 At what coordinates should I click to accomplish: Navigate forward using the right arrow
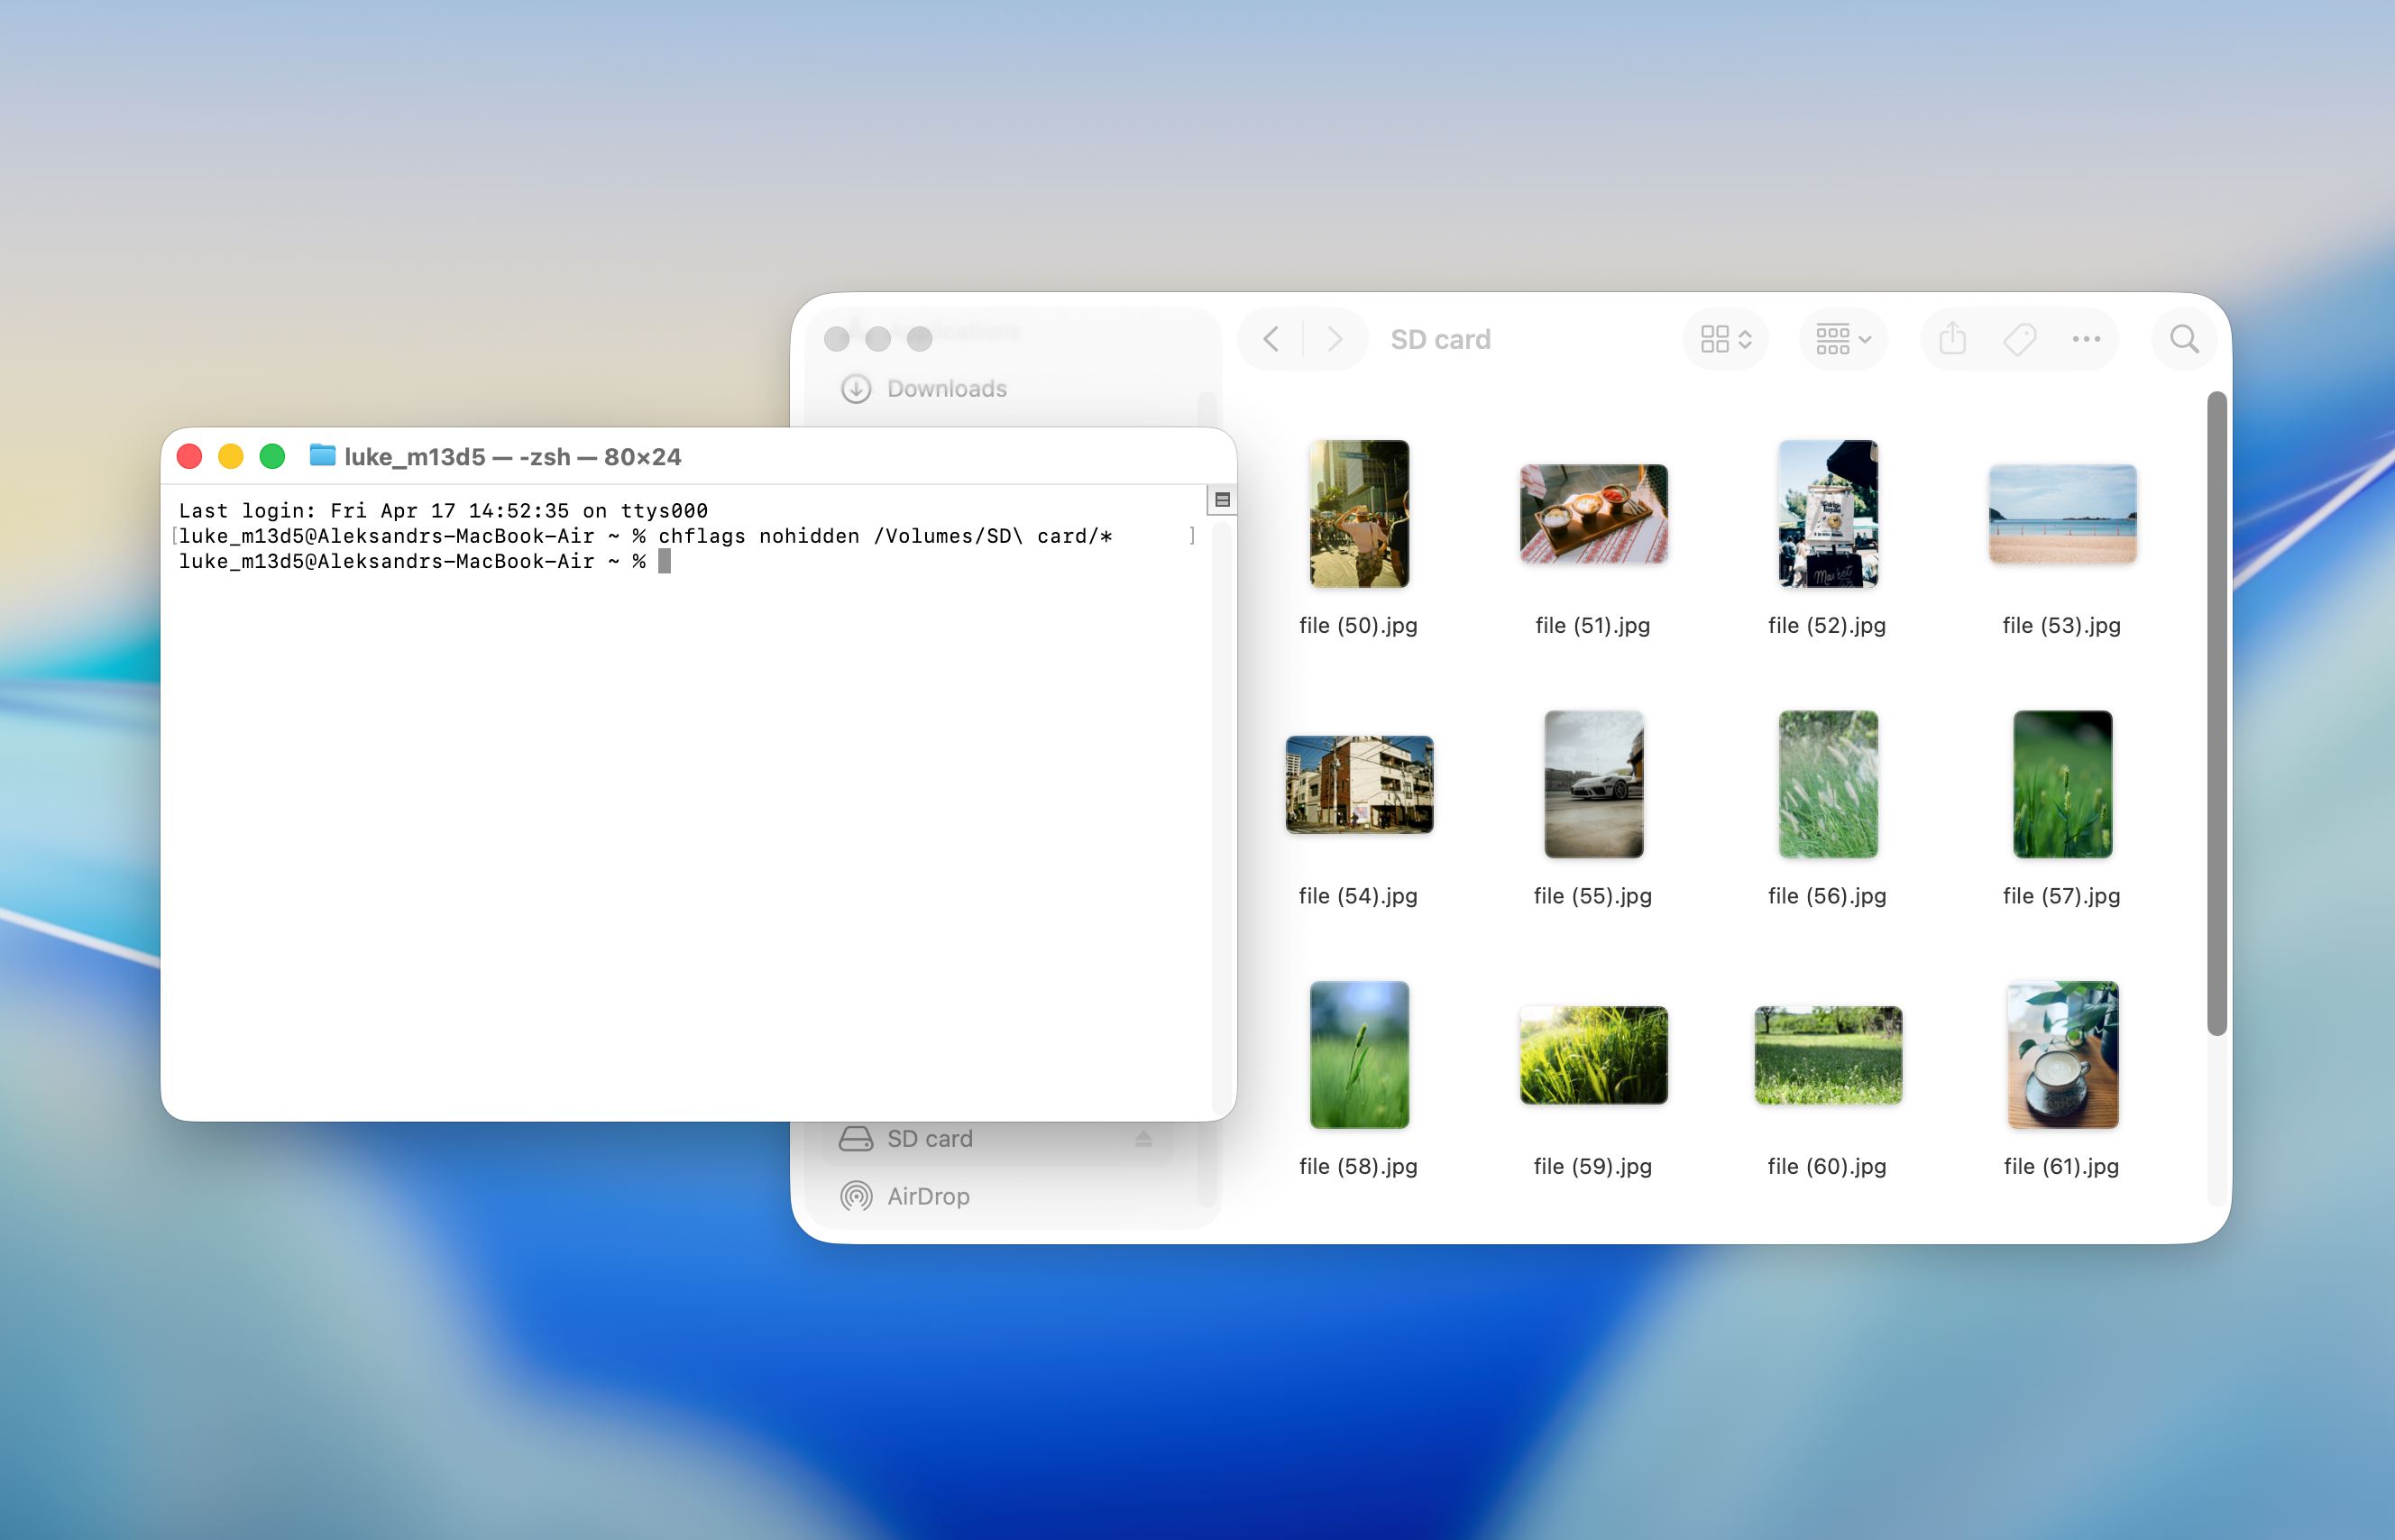(x=1336, y=339)
